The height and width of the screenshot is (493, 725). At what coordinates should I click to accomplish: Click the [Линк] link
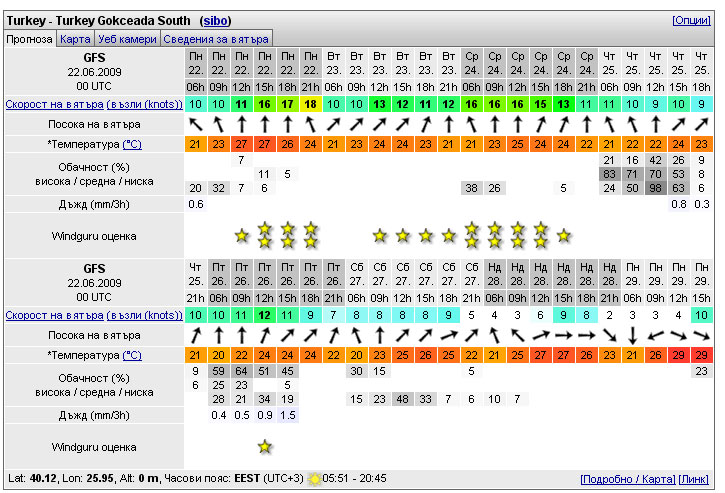(x=694, y=479)
